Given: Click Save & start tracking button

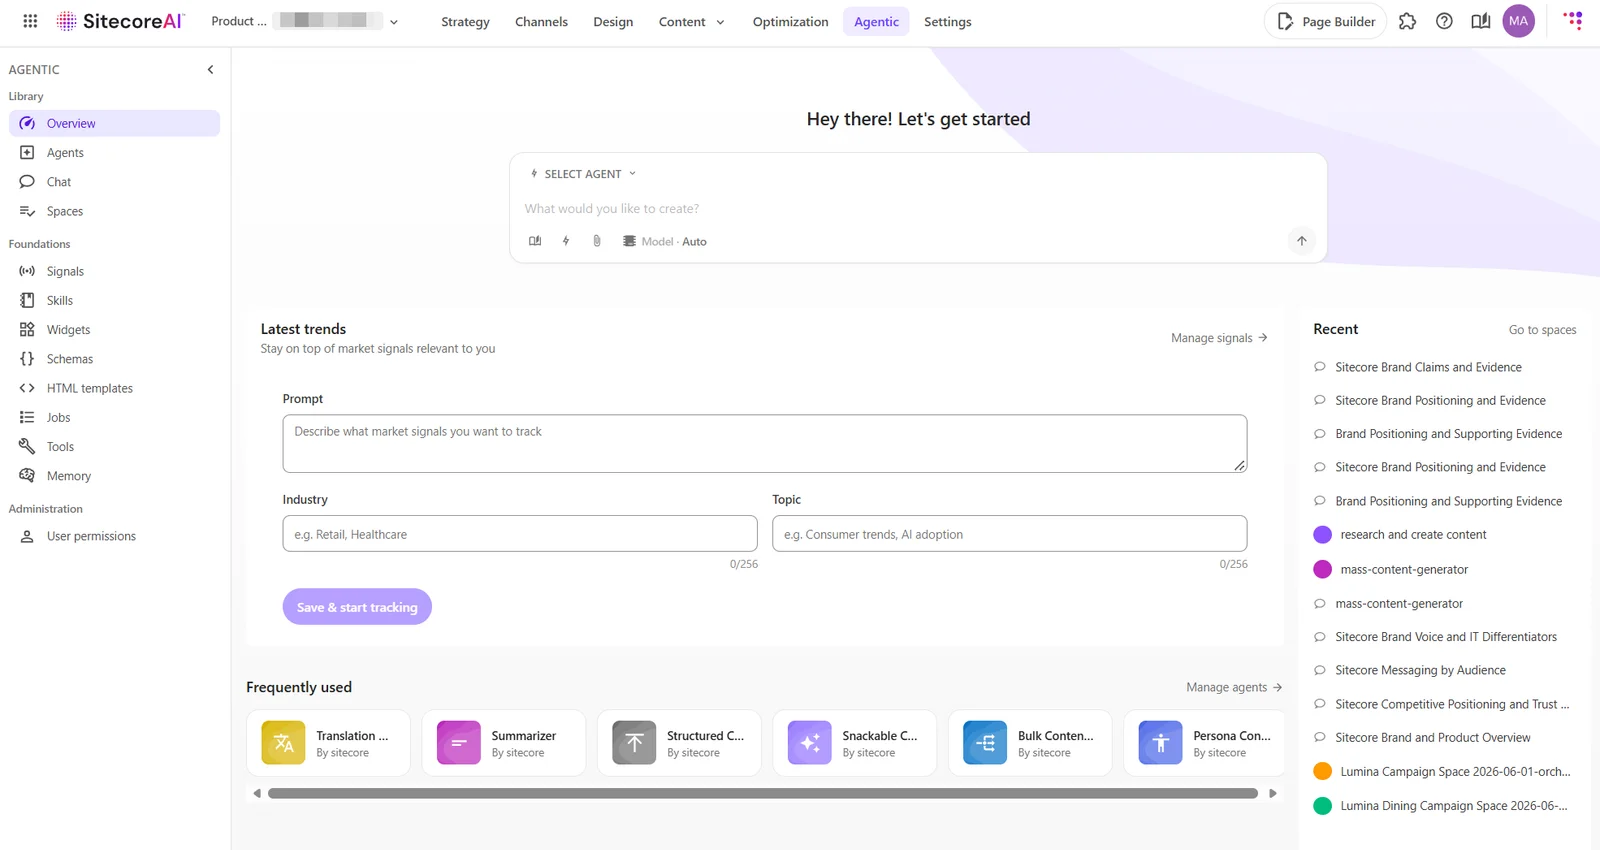Looking at the screenshot, I should tap(357, 607).
